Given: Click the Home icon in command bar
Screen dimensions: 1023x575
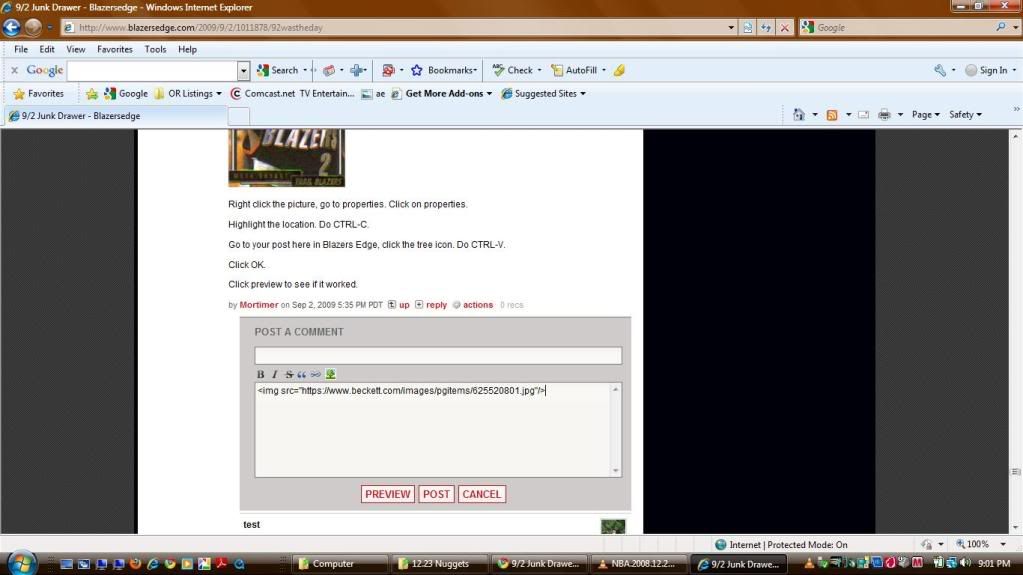Looking at the screenshot, I should pyautogui.click(x=799, y=115).
